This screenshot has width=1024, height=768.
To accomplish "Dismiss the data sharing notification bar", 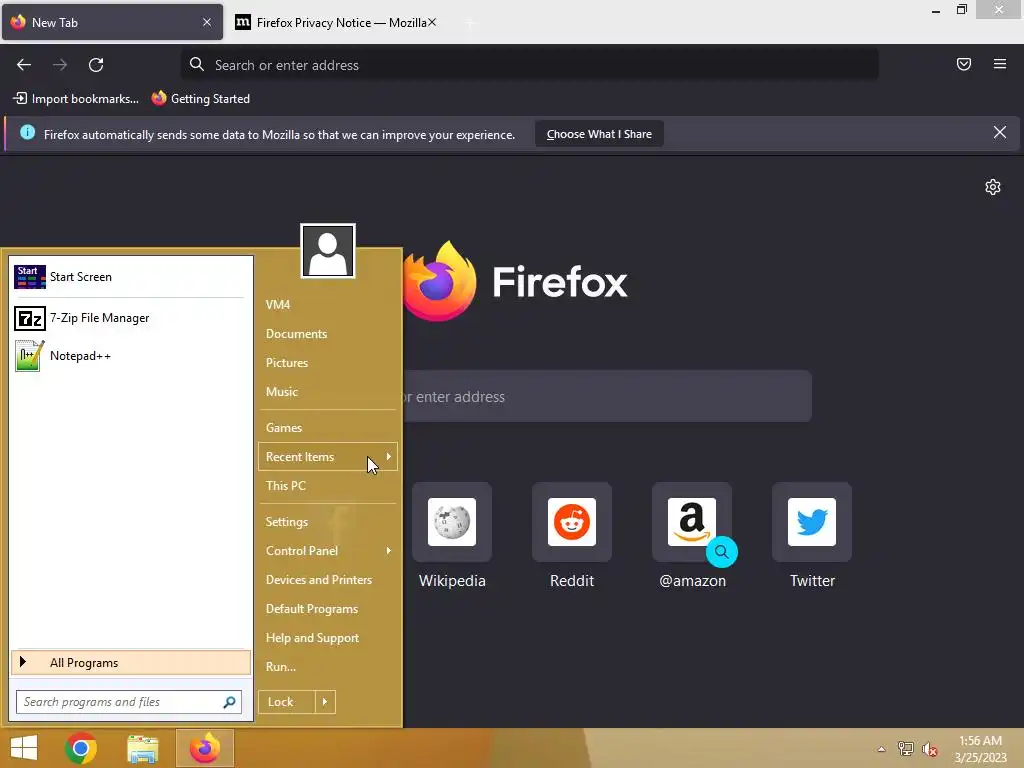I will pos(999,133).
